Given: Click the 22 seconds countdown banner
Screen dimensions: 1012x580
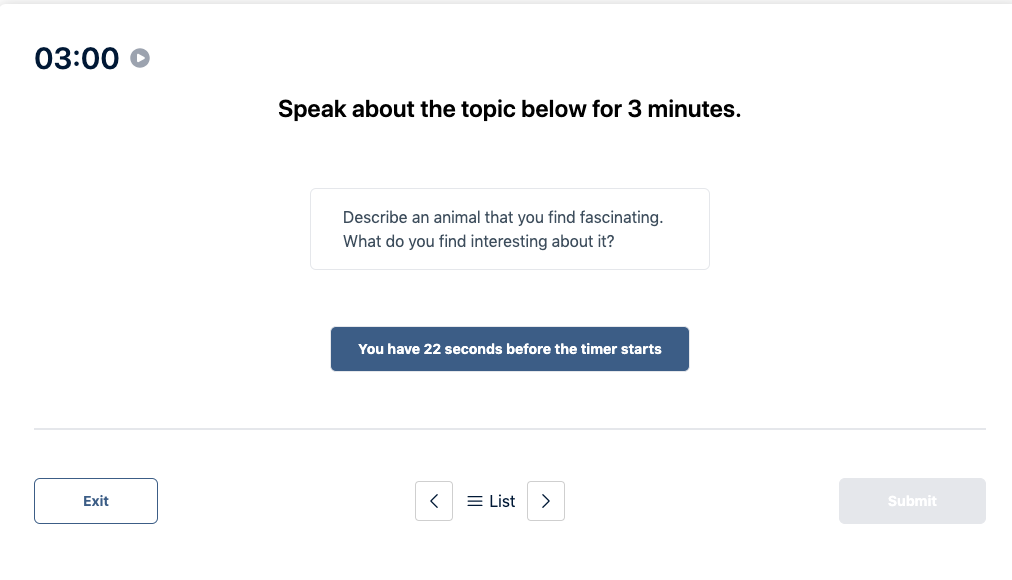Looking at the screenshot, I should point(509,349).
